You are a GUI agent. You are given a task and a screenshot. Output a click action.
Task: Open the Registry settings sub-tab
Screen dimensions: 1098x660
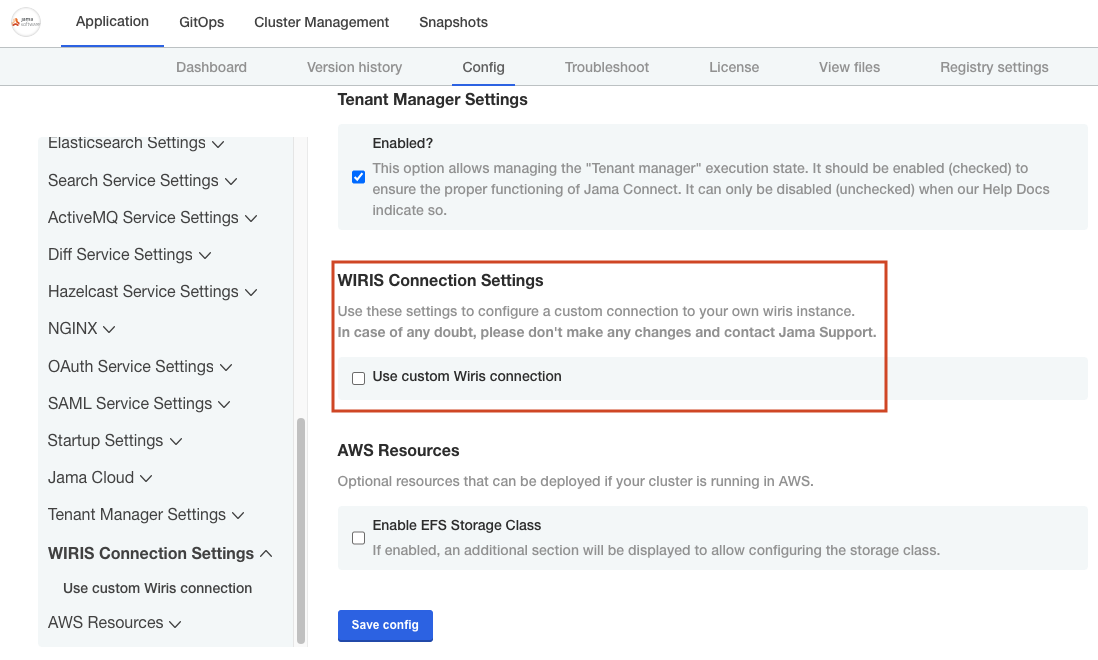994,67
